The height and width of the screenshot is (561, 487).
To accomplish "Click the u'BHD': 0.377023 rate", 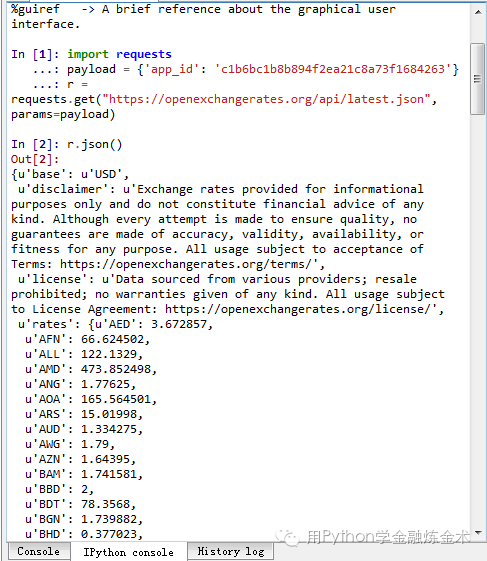I will [x=84, y=535].
